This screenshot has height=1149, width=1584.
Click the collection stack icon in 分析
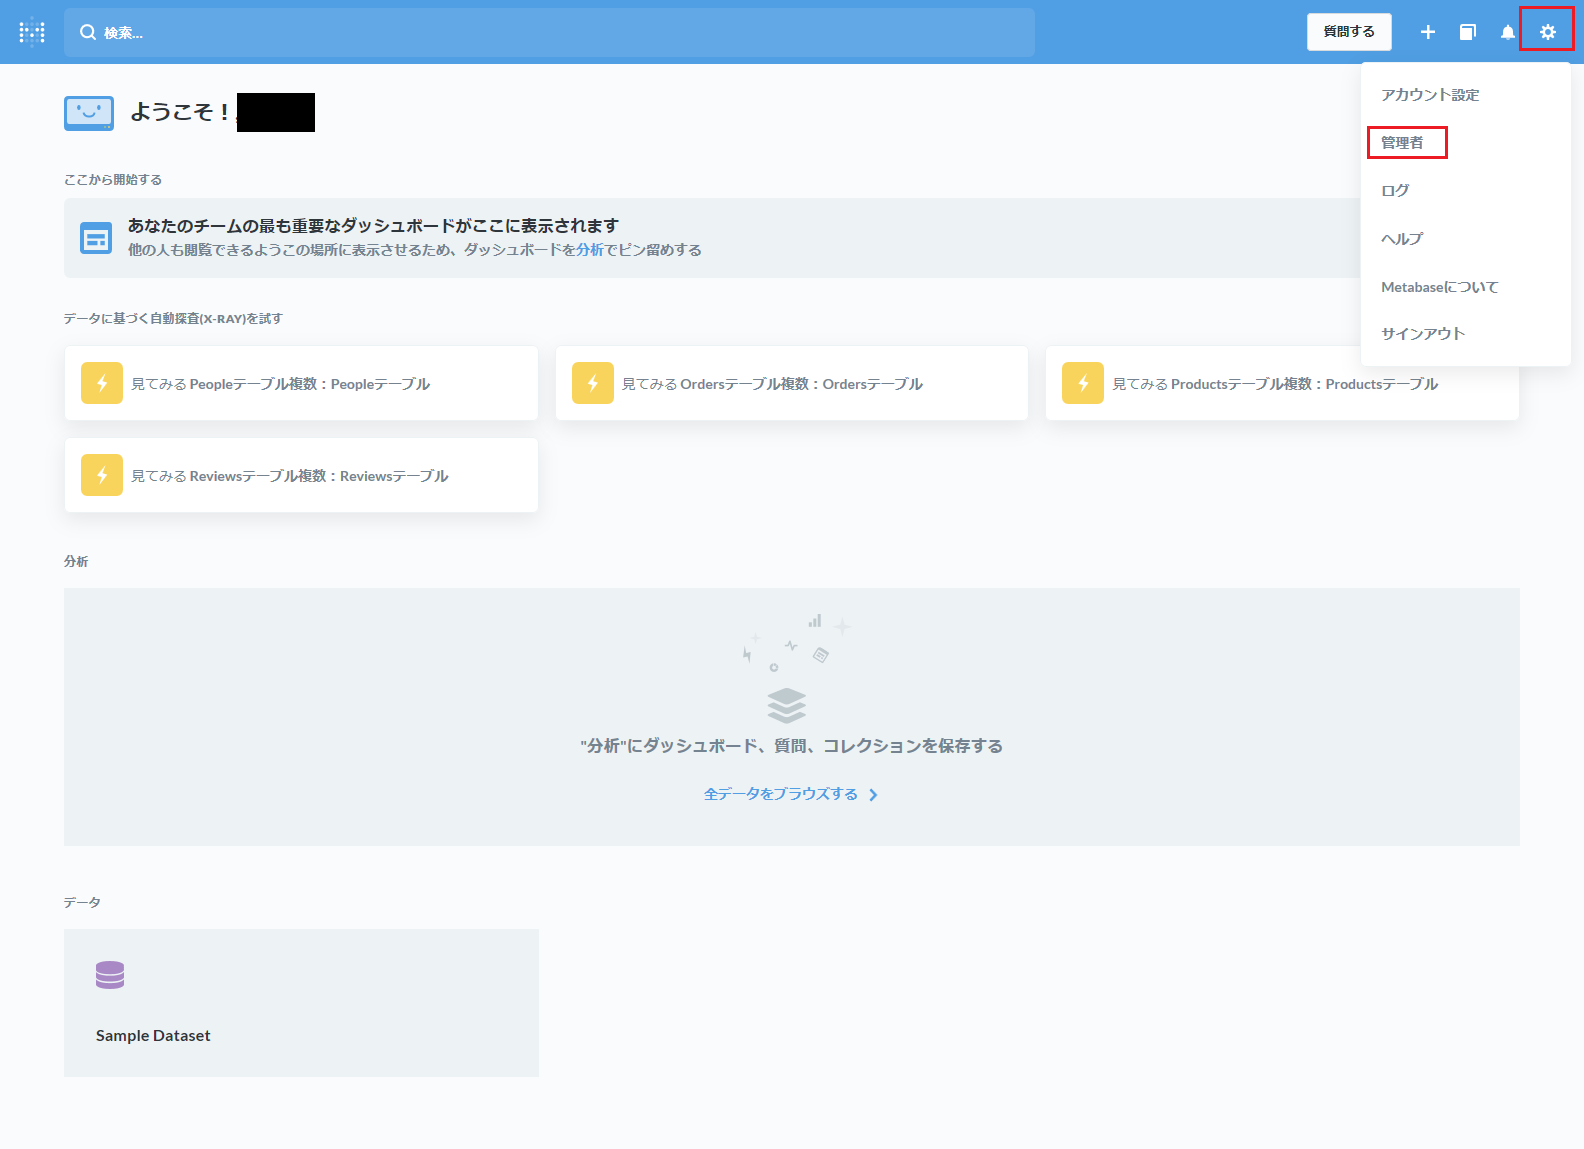pyautogui.click(x=787, y=705)
